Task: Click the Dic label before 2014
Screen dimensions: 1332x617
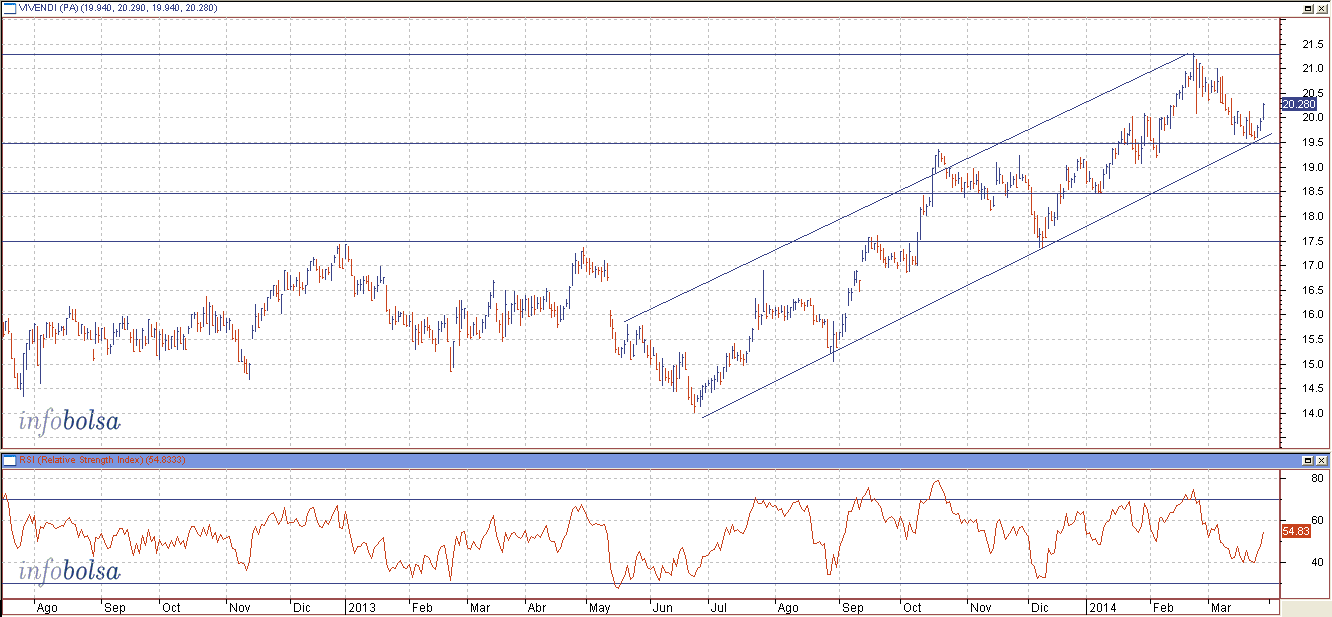Action: 1041,607
